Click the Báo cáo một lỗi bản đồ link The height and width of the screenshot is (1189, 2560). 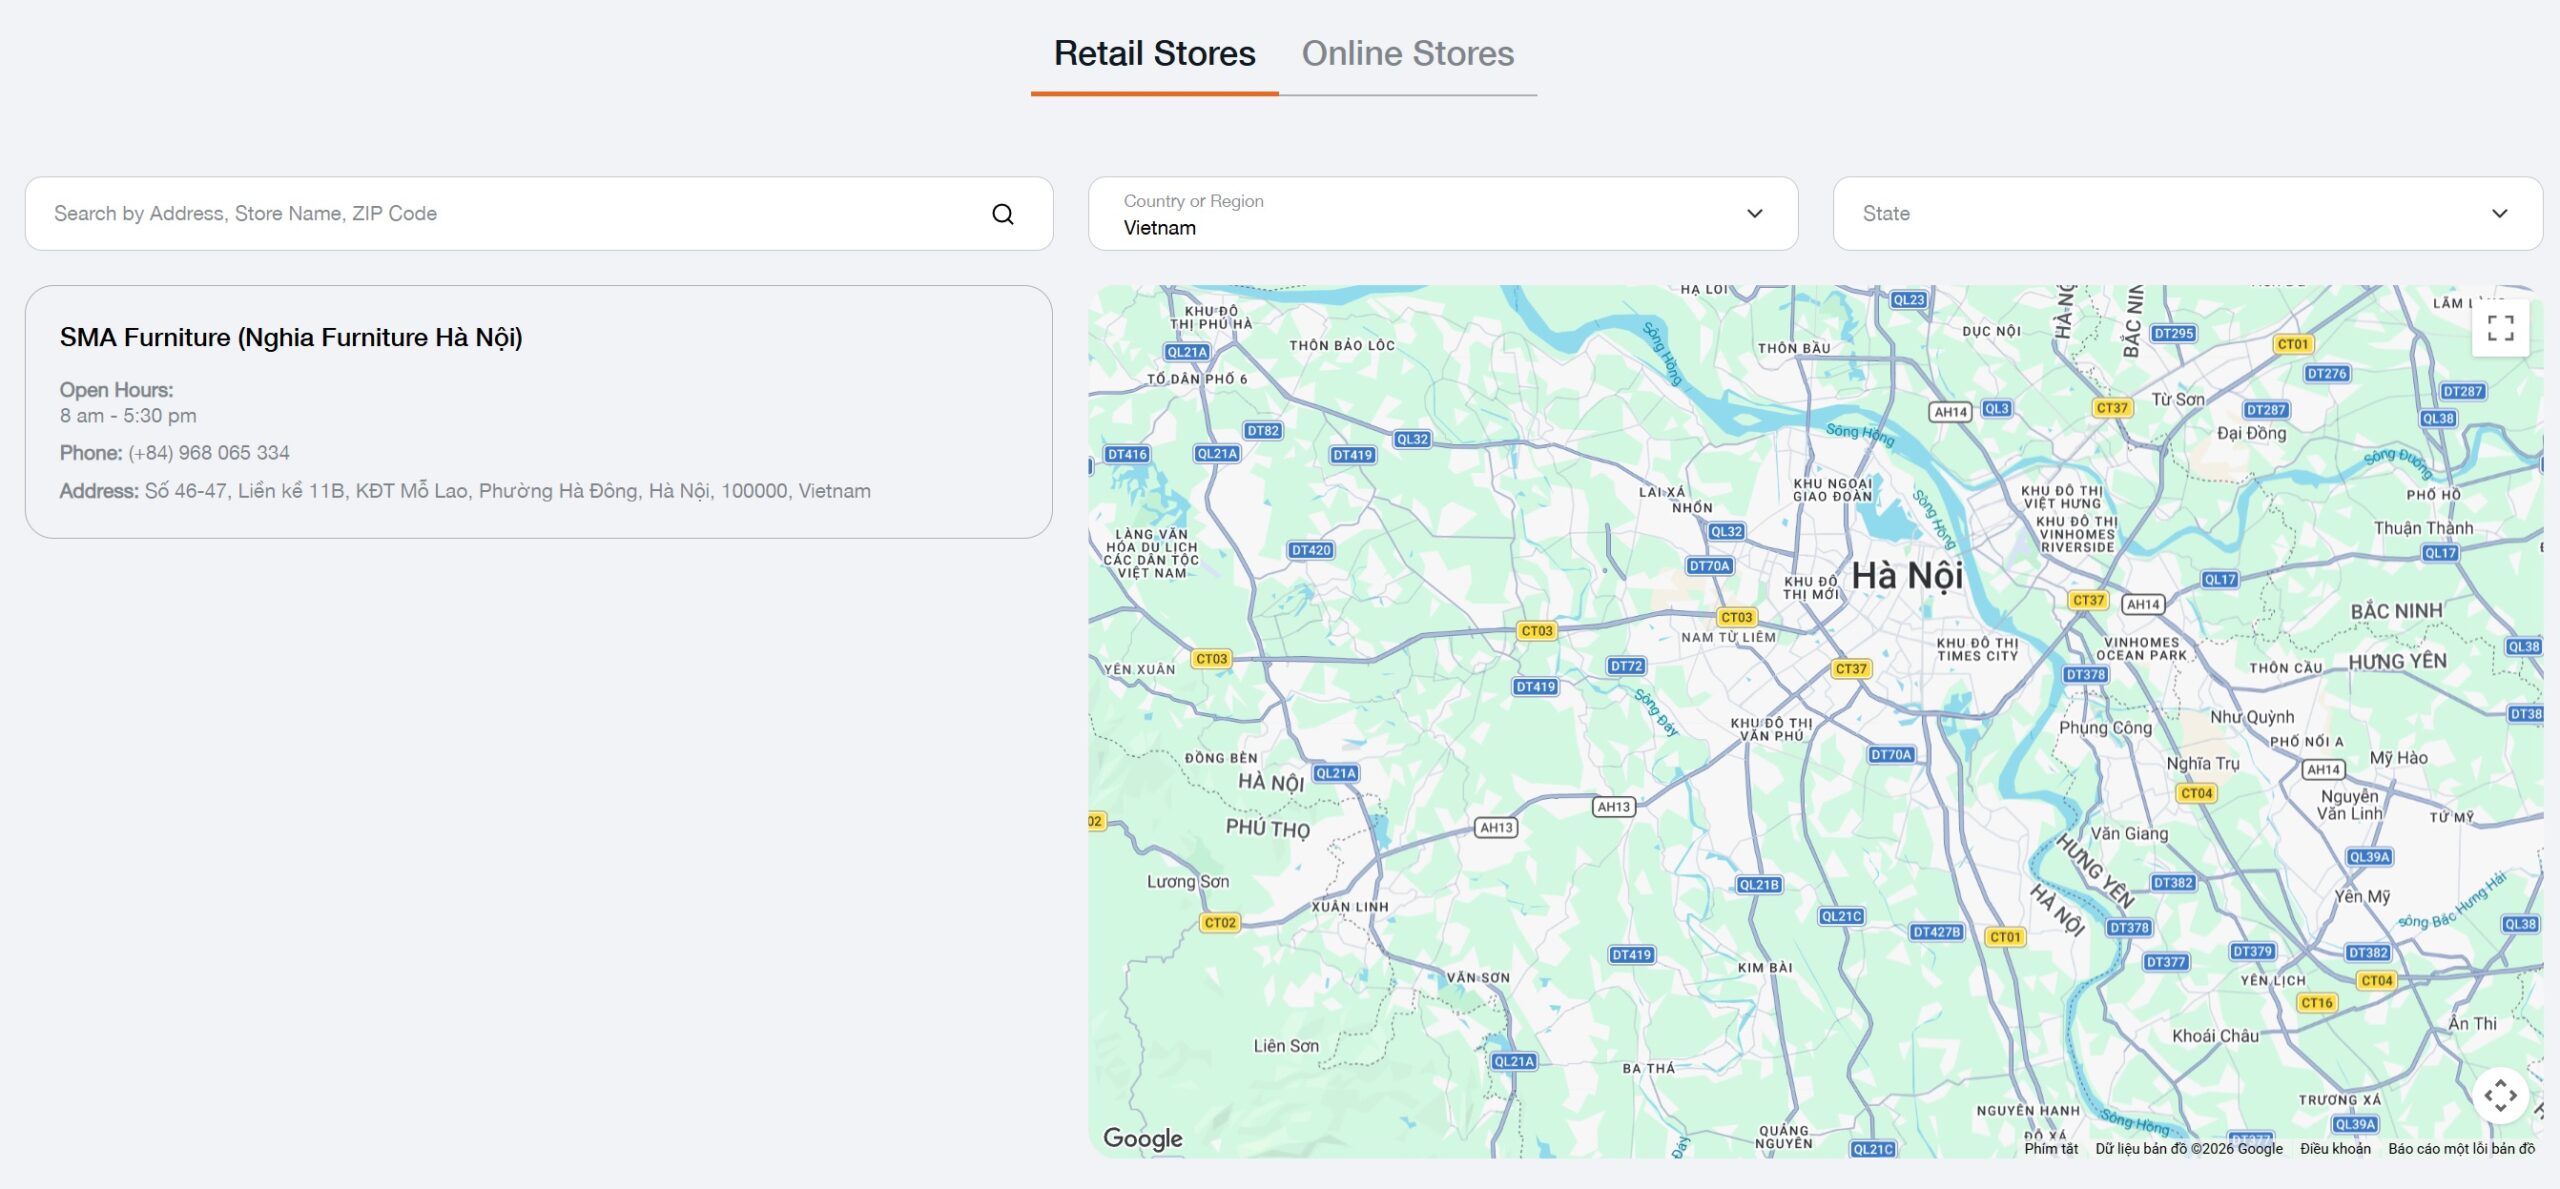point(2461,1149)
